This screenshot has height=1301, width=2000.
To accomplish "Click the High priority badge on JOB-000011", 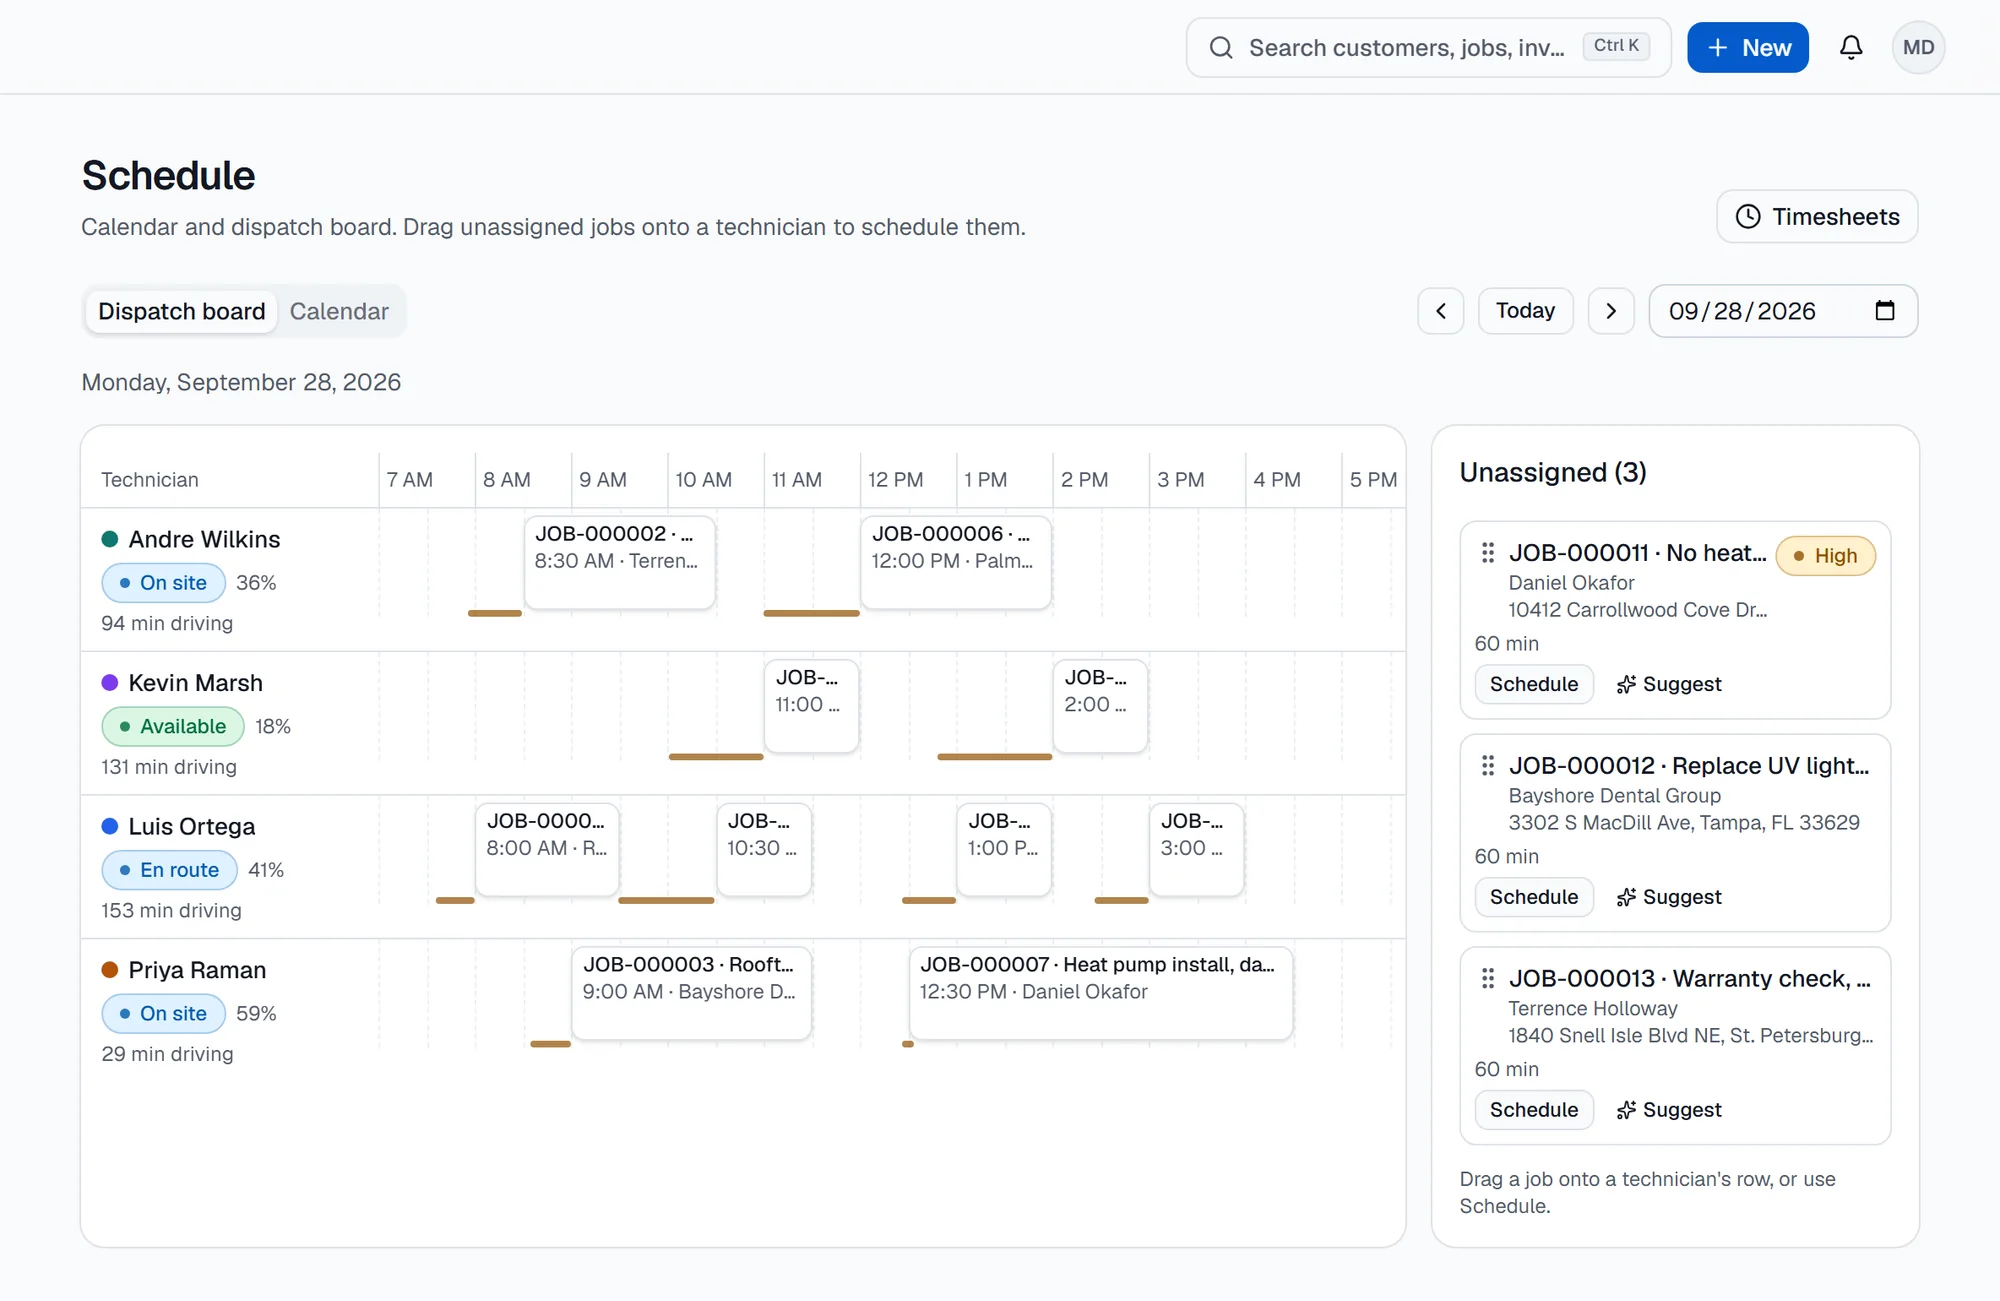I will coord(1825,556).
